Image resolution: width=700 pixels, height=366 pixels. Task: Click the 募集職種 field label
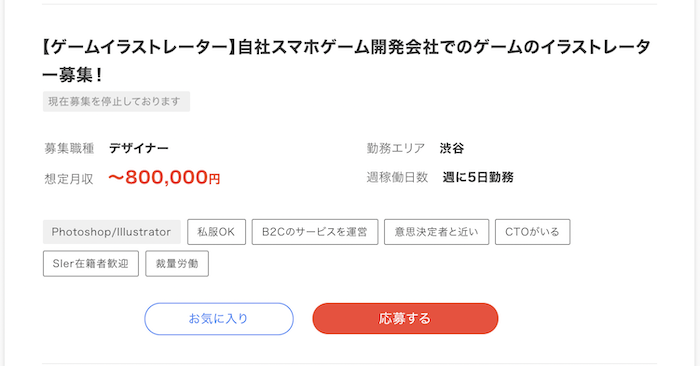[69, 148]
